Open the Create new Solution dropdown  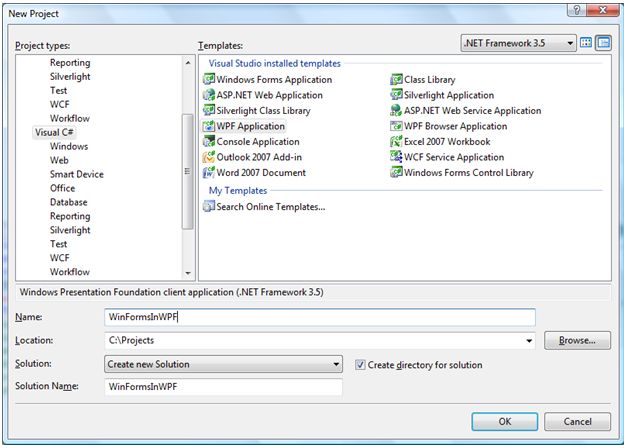(x=223, y=364)
